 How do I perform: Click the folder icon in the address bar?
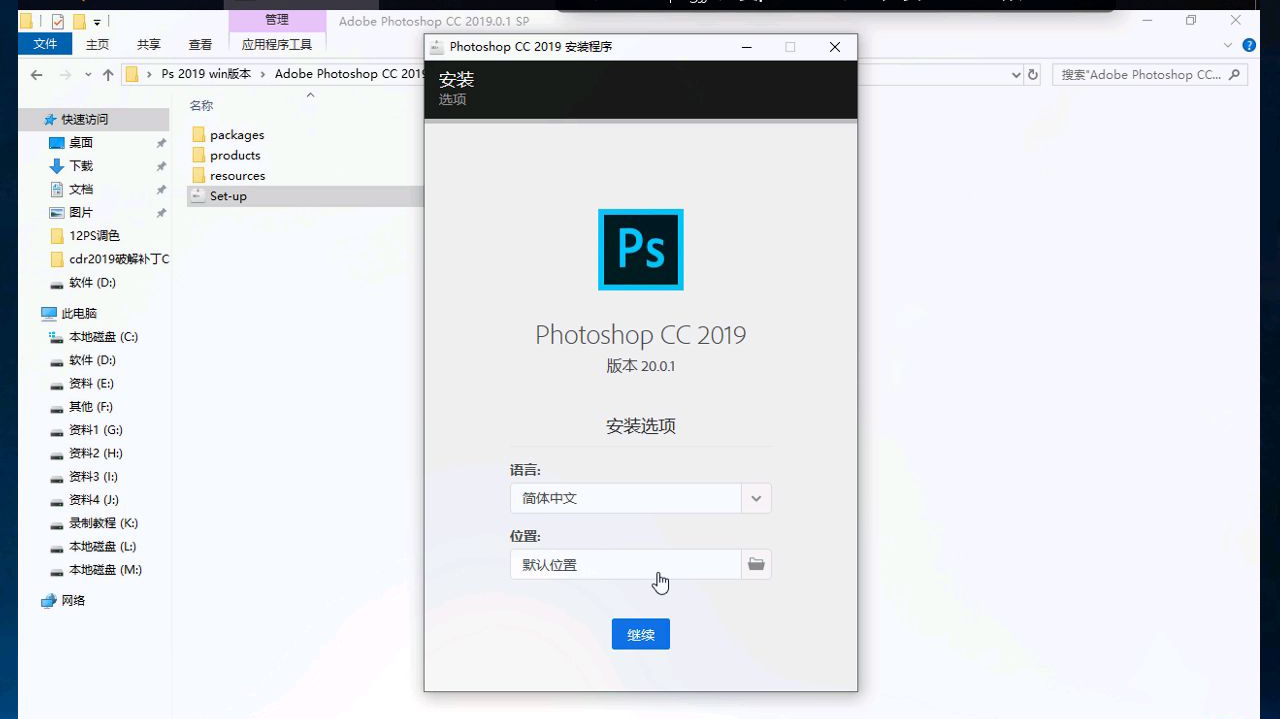132,74
